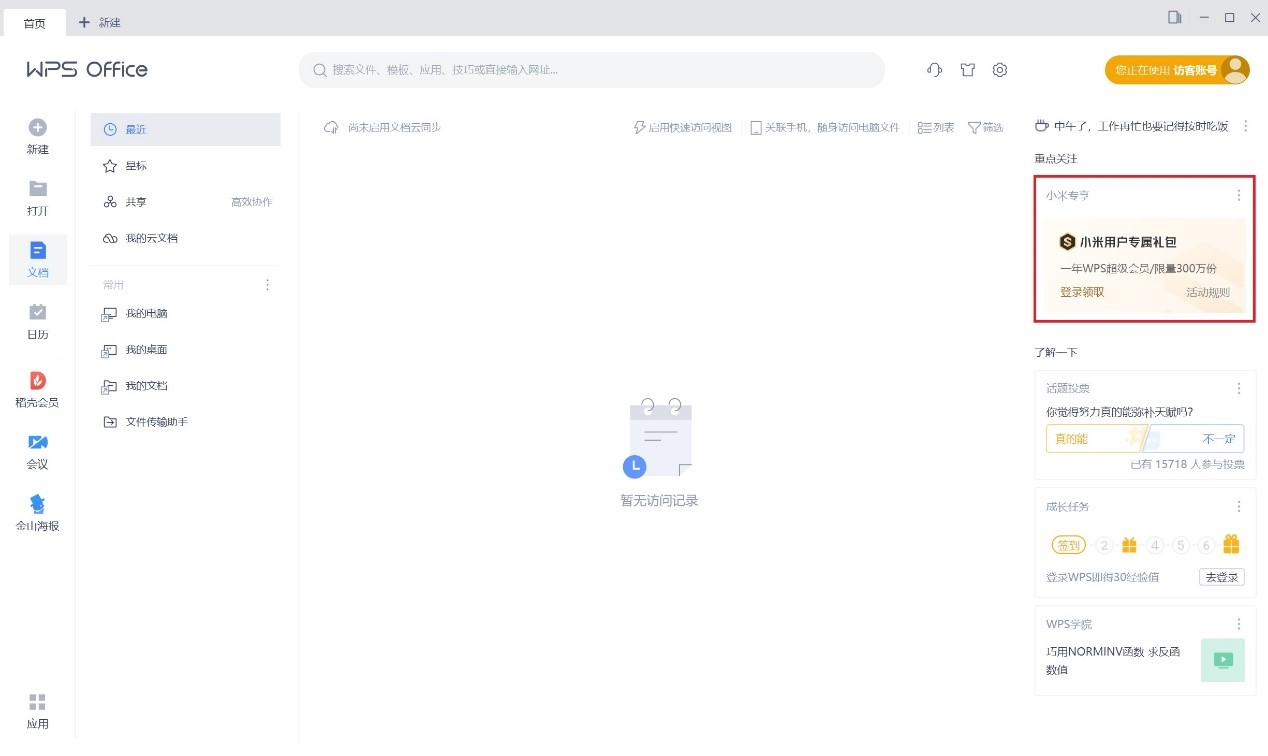Open 我的桌面 location
This screenshot has width=1268, height=756.
click(186, 350)
